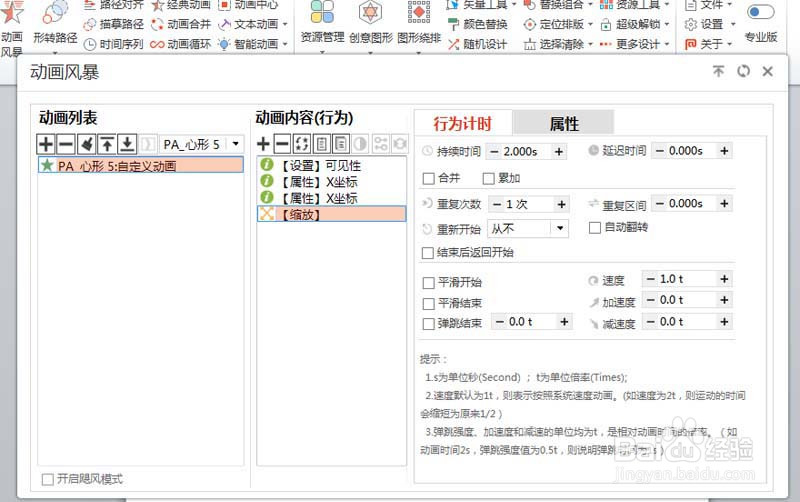
Task: Enable the 平滑开始 checkbox
Action: pos(429,283)
